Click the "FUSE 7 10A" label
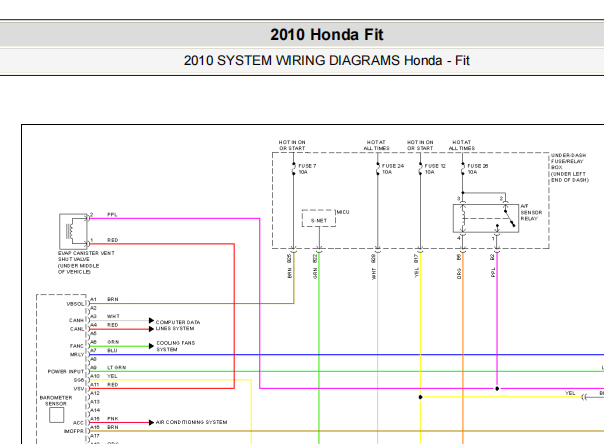 click(x=307, y=169)
